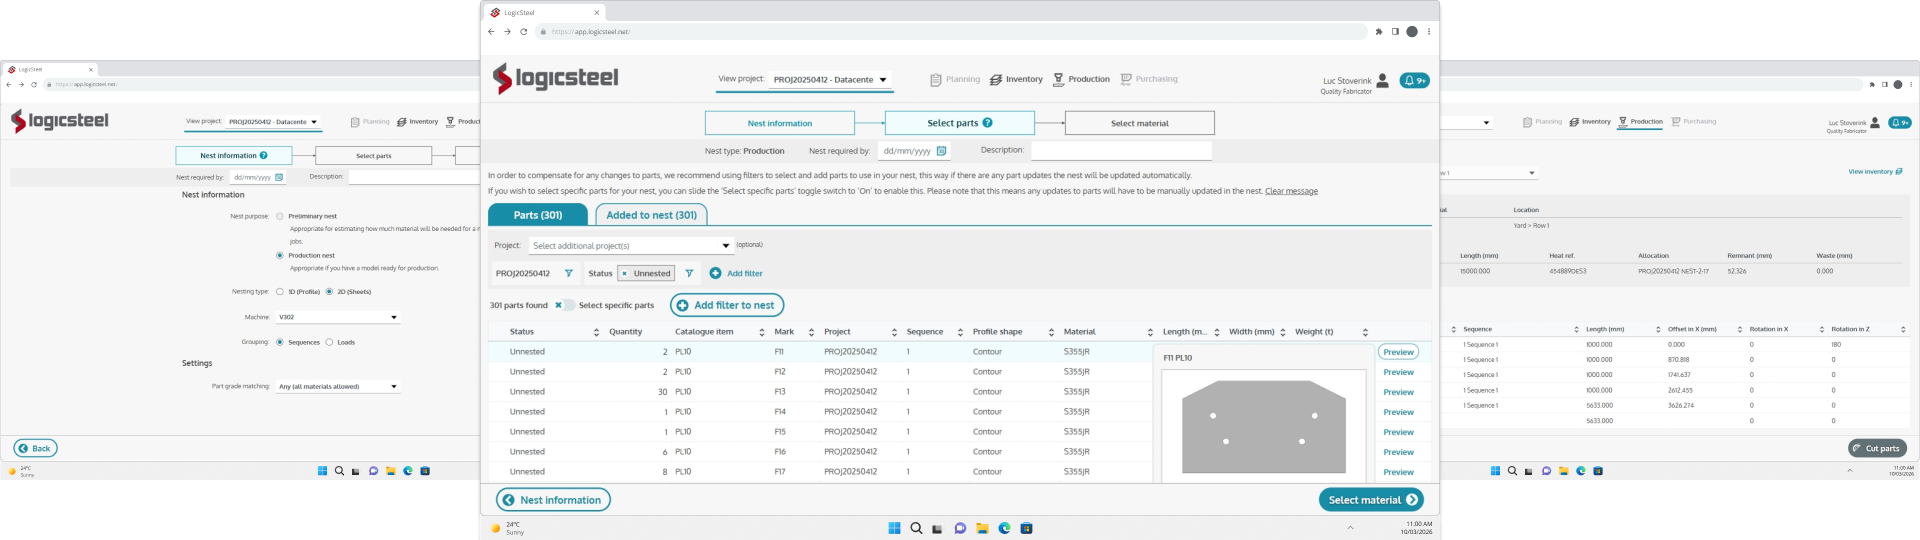Screen dimensions: 1920x540
Task: Click the help icon next to Select parts
Action: point(987,123)
